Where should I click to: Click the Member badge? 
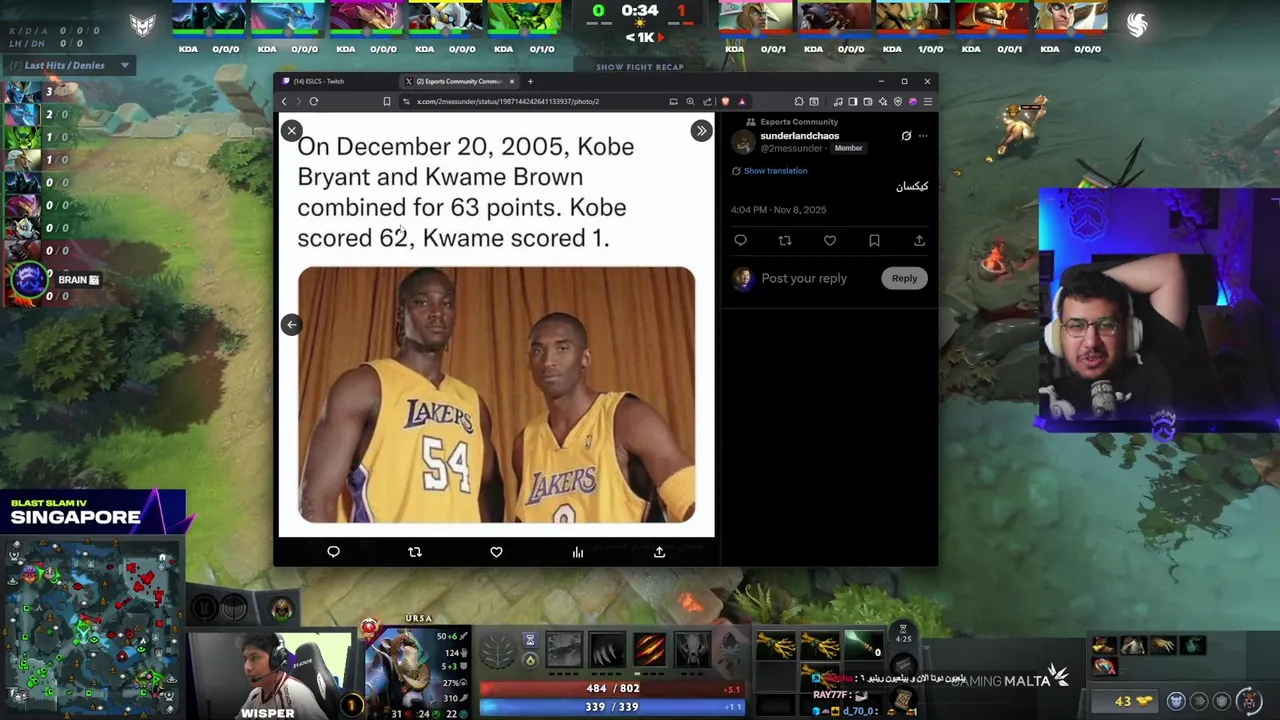point(848,149)
